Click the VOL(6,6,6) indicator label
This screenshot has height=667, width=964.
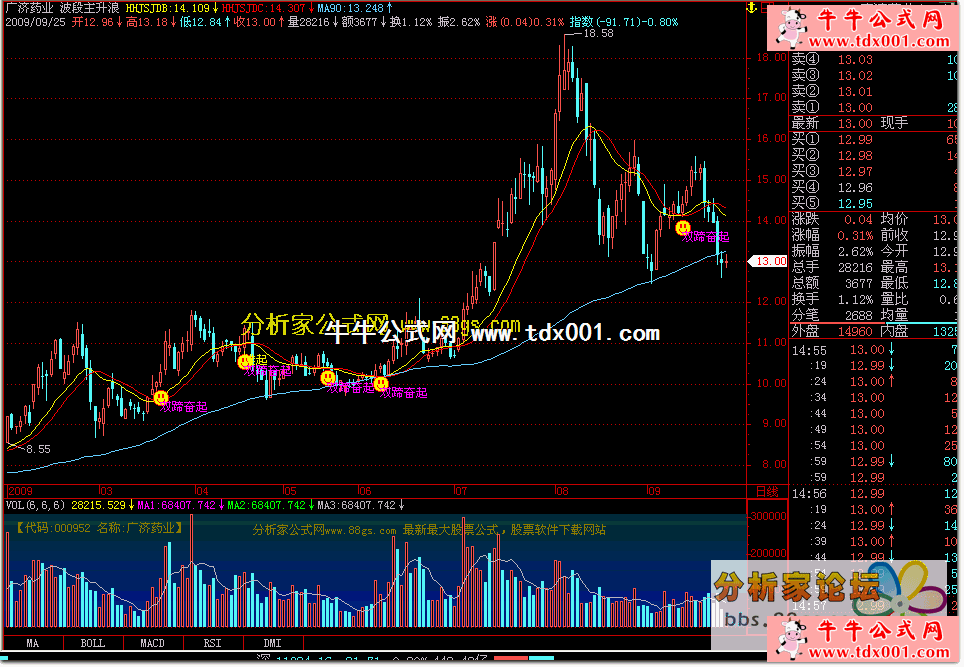point(35,505)
